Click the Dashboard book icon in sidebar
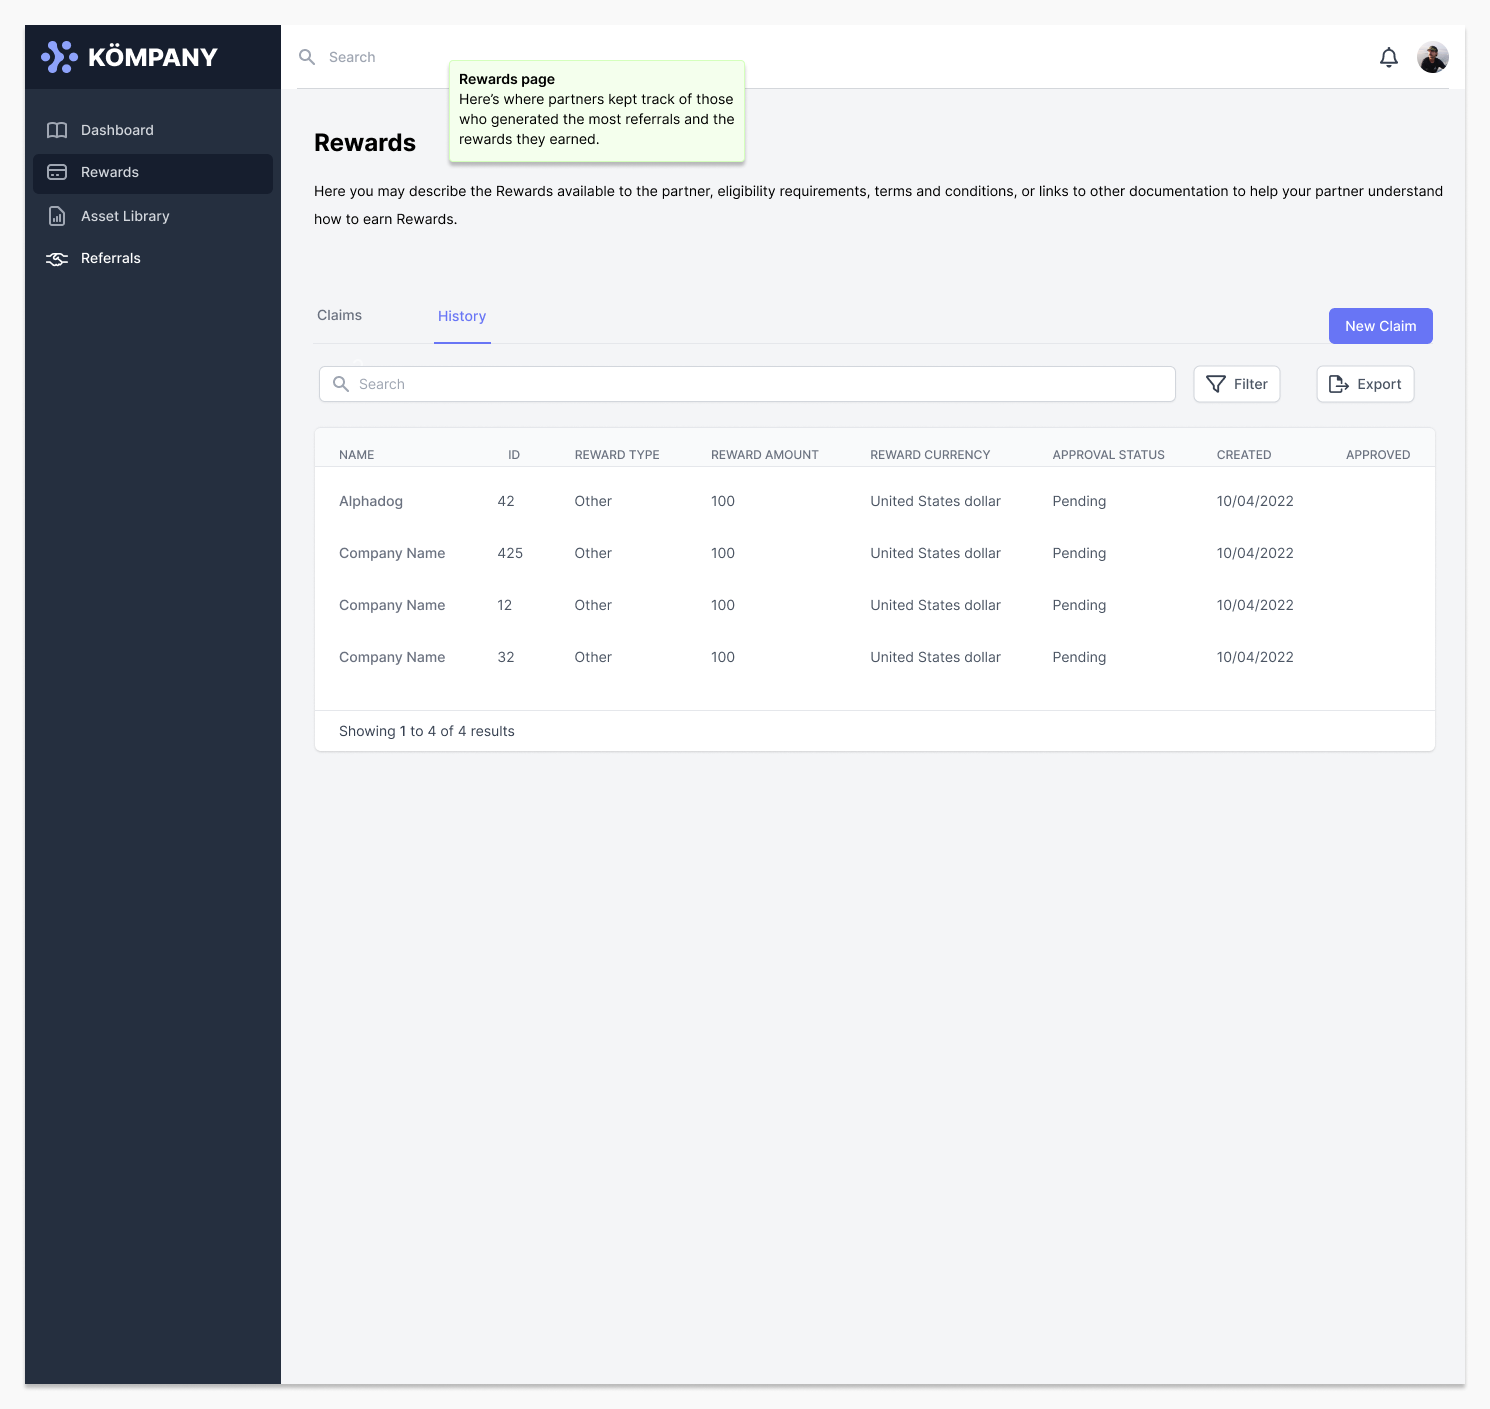This screenshot has height=1409, width=1490. click(x=57, y=131)
